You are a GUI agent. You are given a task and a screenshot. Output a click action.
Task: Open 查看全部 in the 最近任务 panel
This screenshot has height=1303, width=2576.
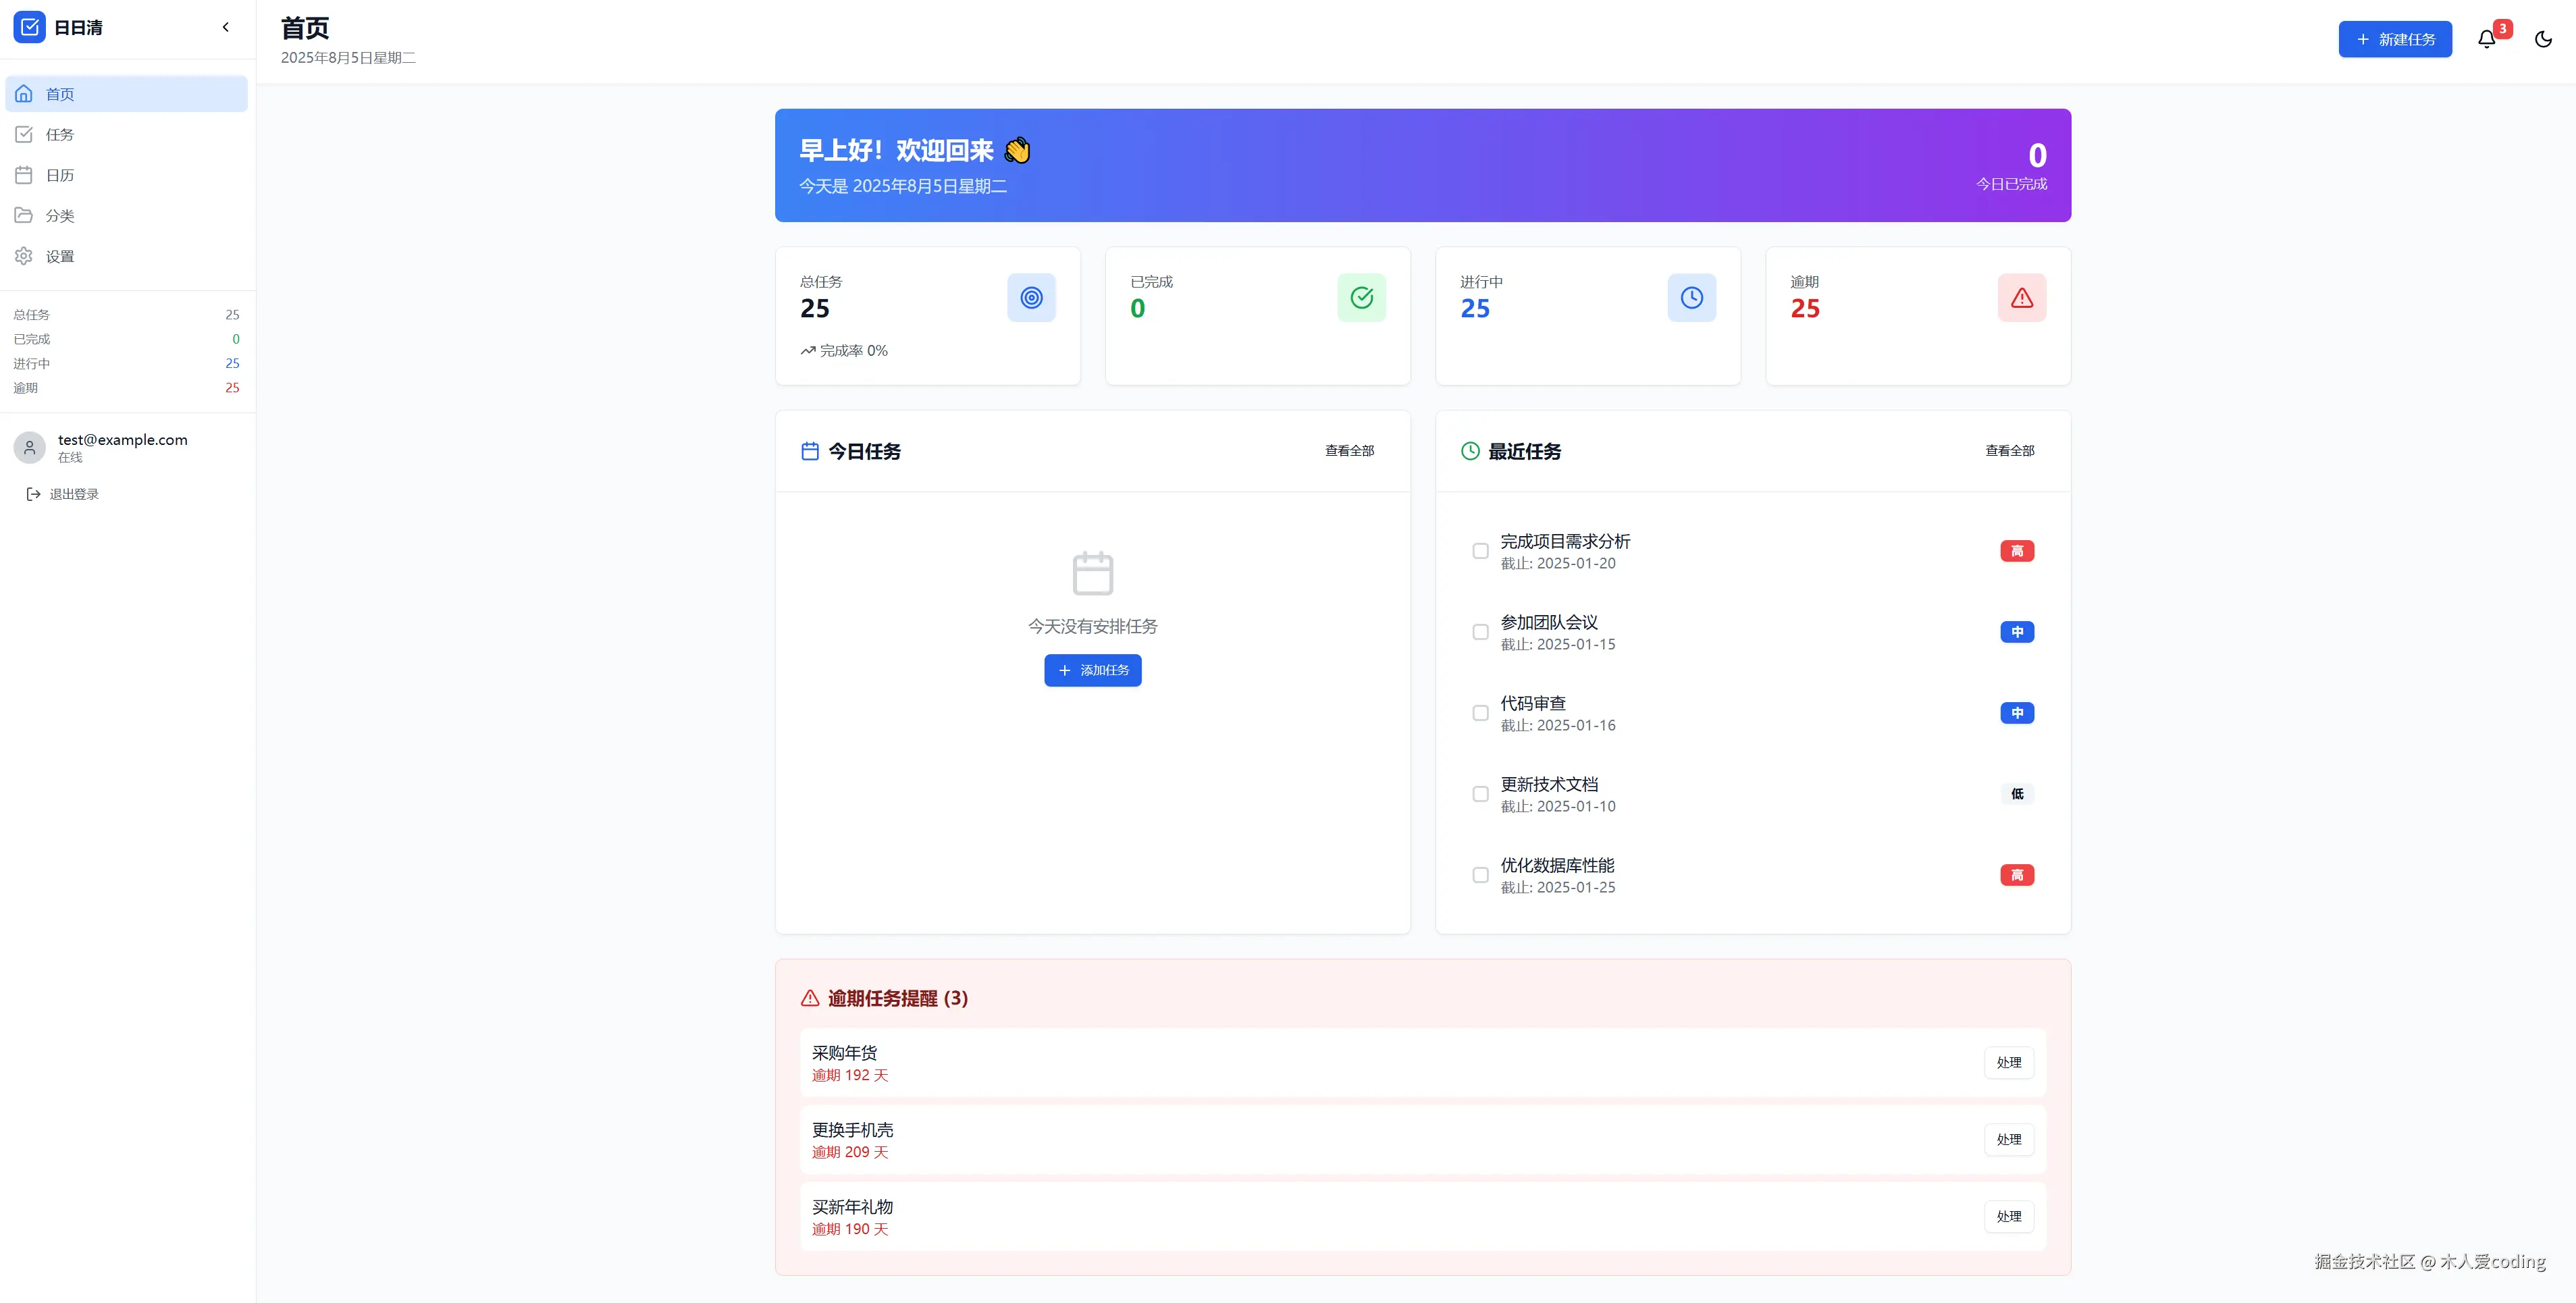tap(2009, 451)
